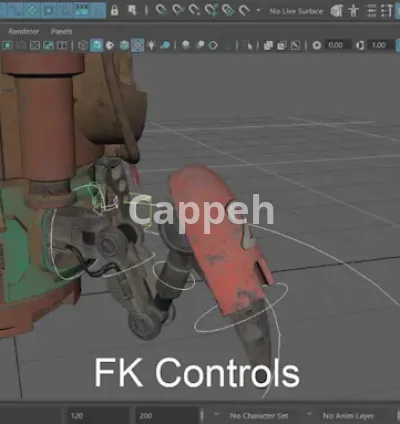Click the exposure icon before 0.00
The width and height of the screenshot is (400, 424).
click(x=317, y=45)
